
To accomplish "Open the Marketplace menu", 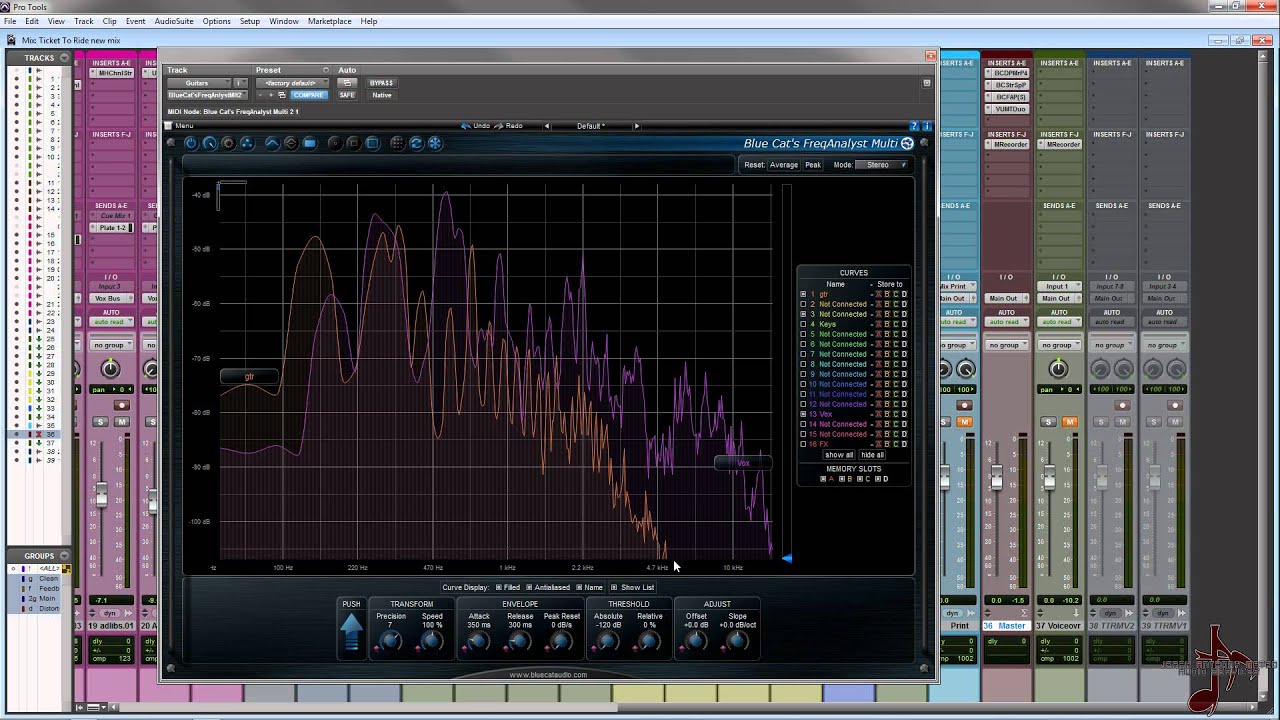I will 329,21.
